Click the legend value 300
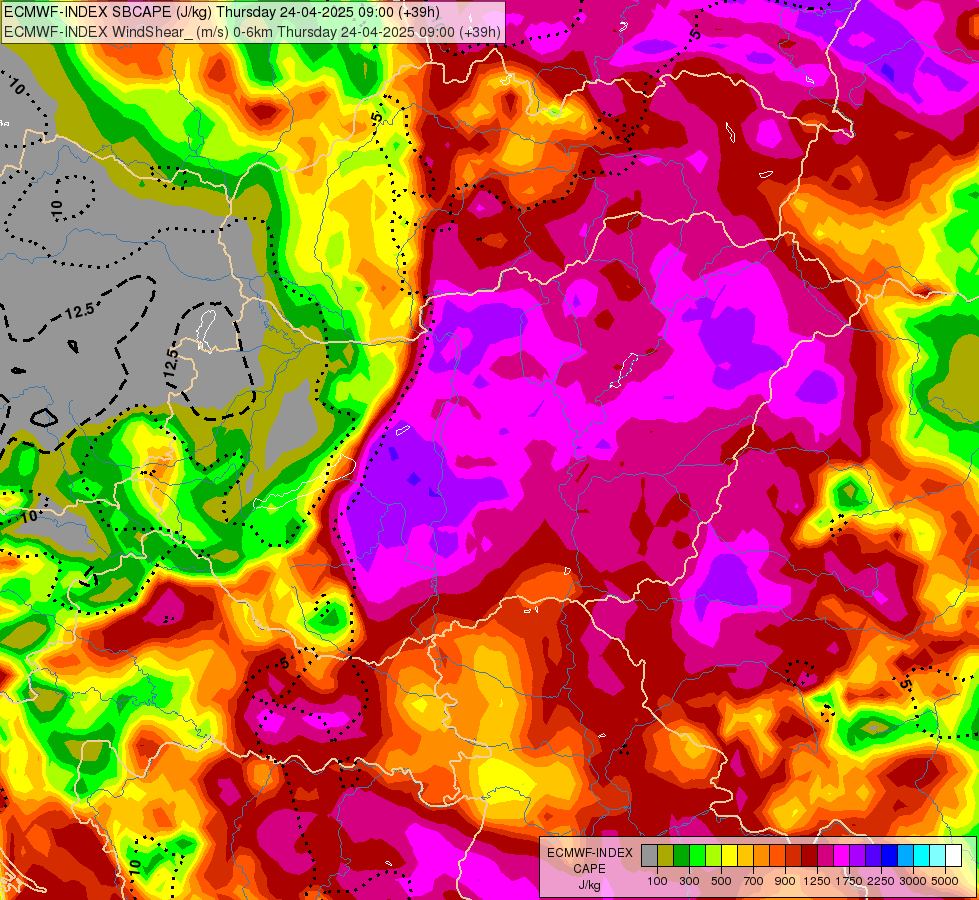 [689, 881]
